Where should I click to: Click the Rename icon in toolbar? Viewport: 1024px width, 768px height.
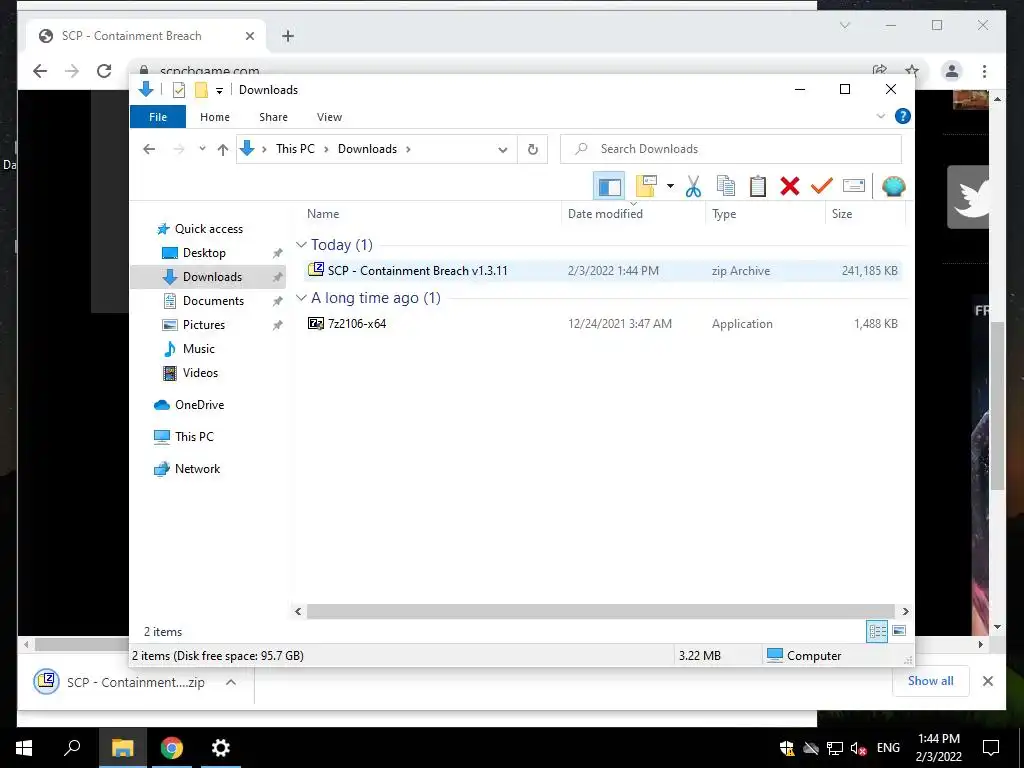pos(854,187)
